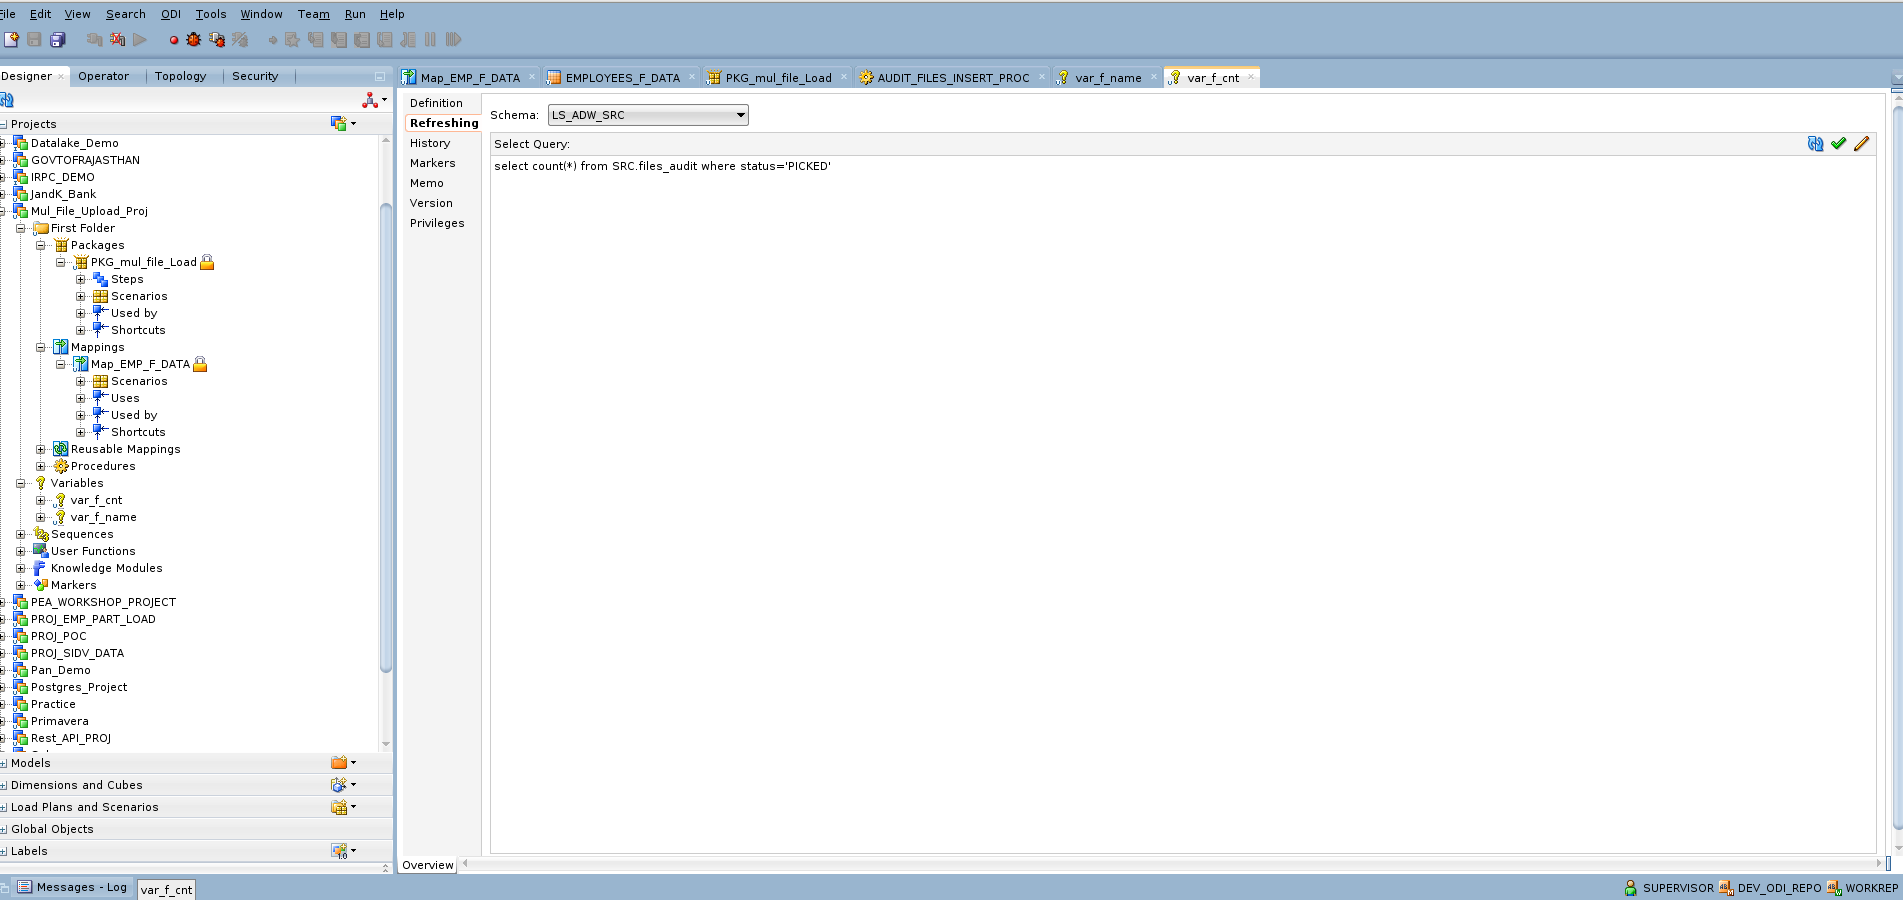Click the Dimensions and Cubes new icon
This screenshot has width=1903, height=900.
[339, 785]
